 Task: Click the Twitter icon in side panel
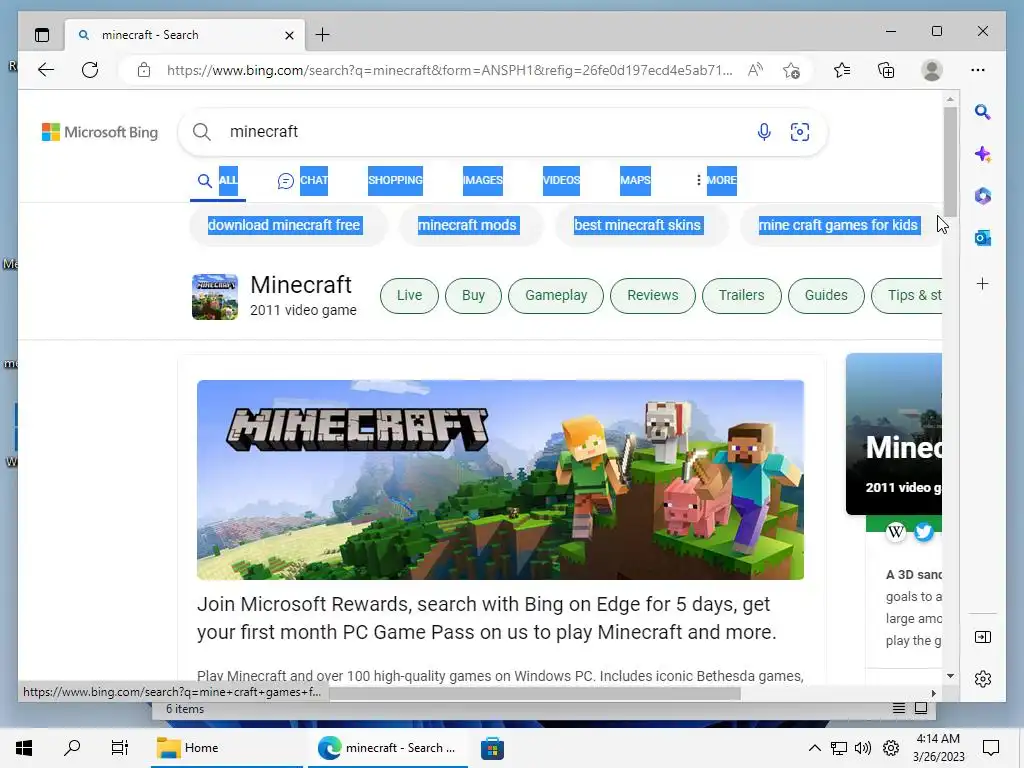click(923, 532)
